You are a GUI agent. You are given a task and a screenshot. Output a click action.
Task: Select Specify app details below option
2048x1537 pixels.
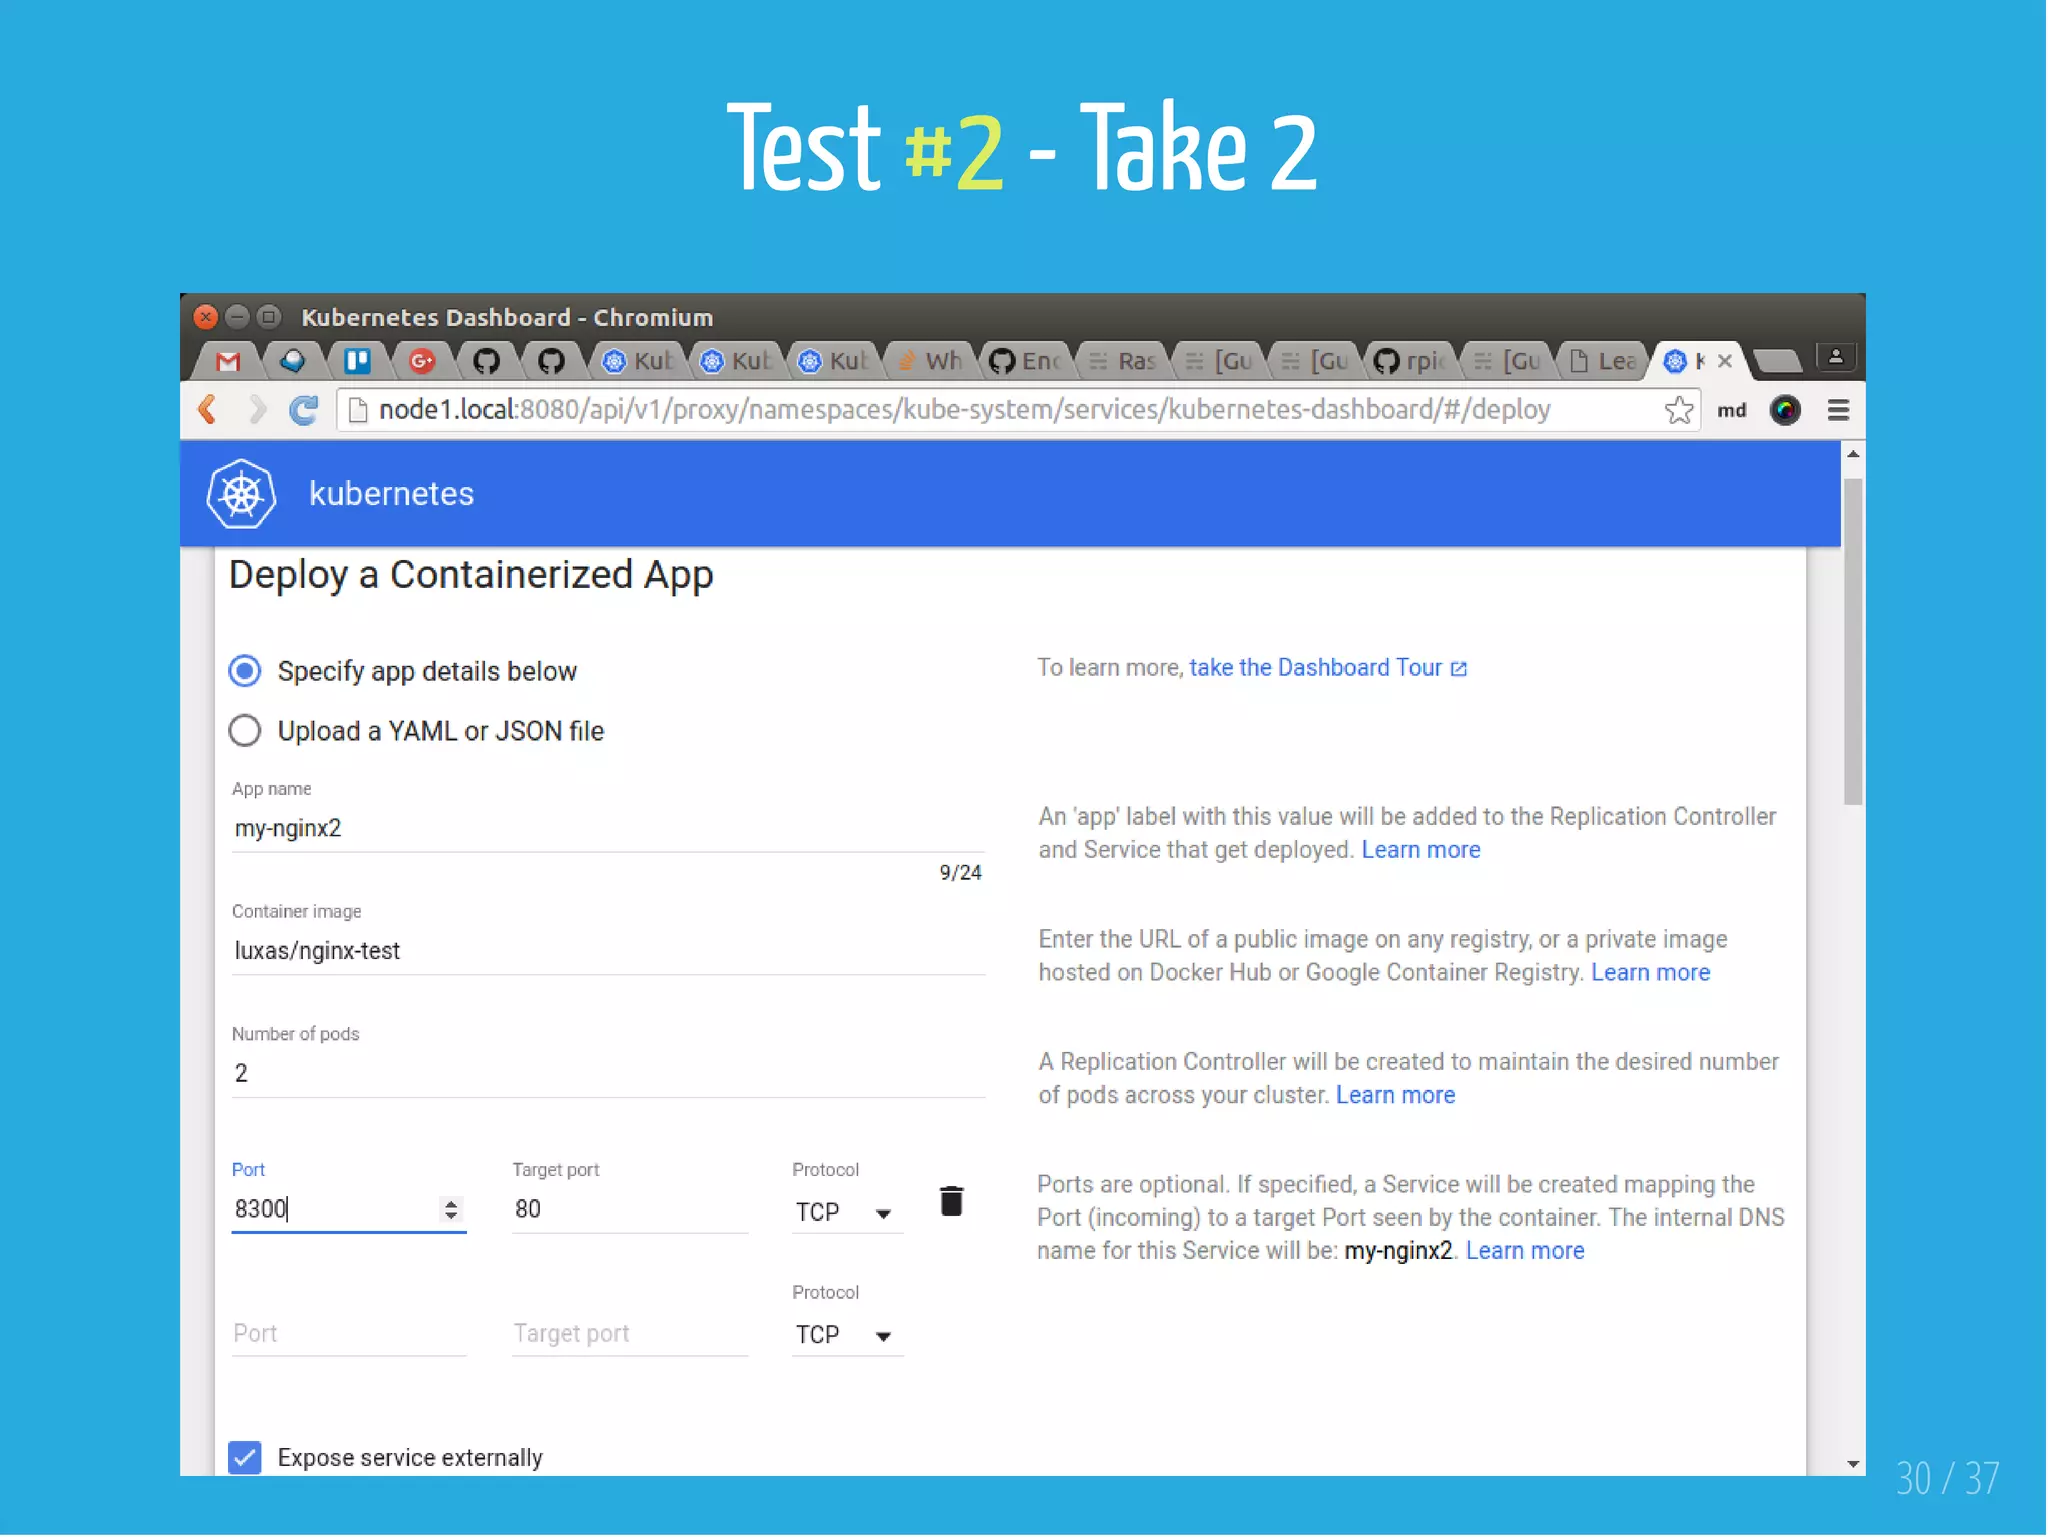pos(245,671)
